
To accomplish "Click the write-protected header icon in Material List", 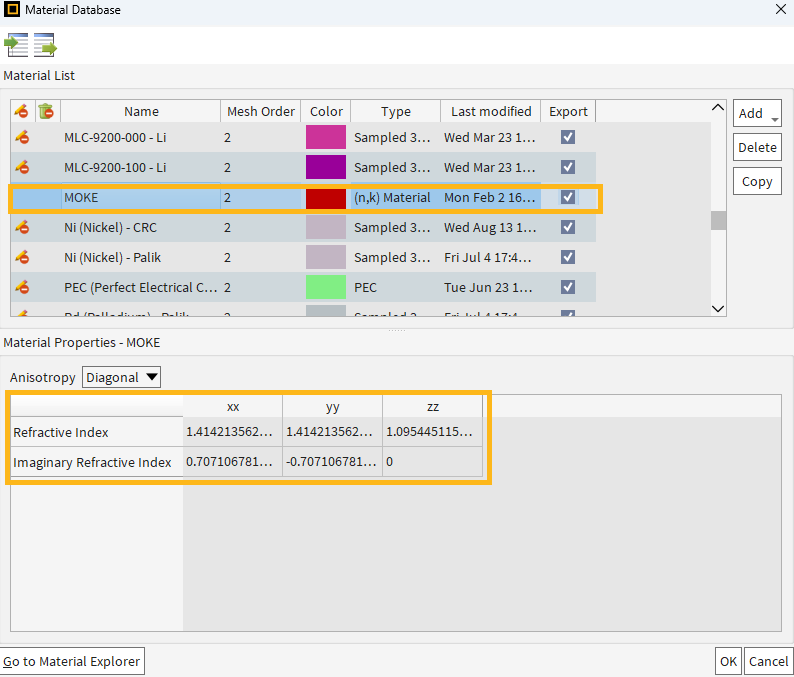I will point(21,111).
